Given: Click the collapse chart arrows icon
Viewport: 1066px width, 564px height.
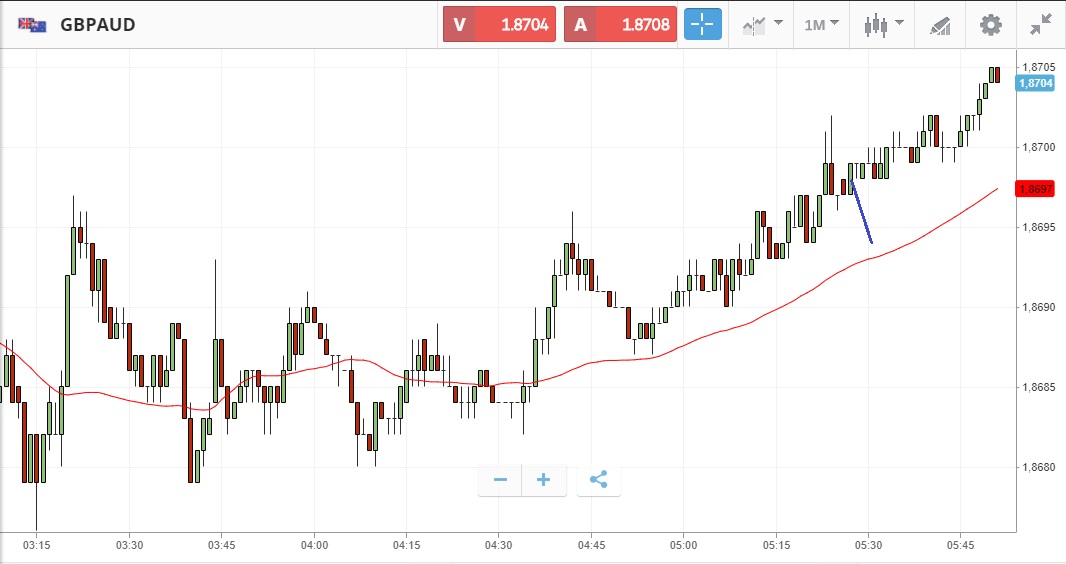Looking at the screenshot, I should click(1040, 24).
